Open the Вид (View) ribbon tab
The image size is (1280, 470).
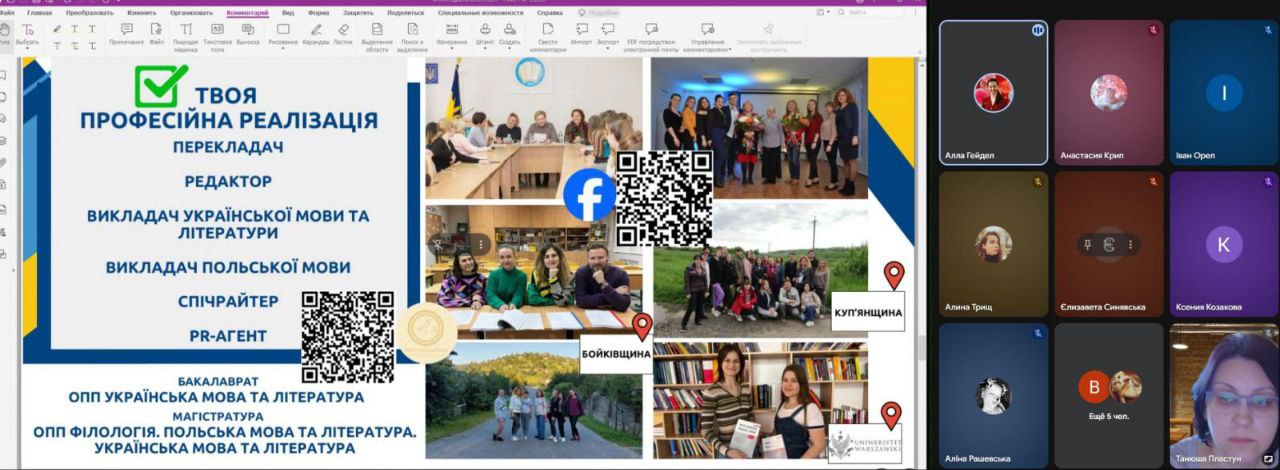point(288,13)
